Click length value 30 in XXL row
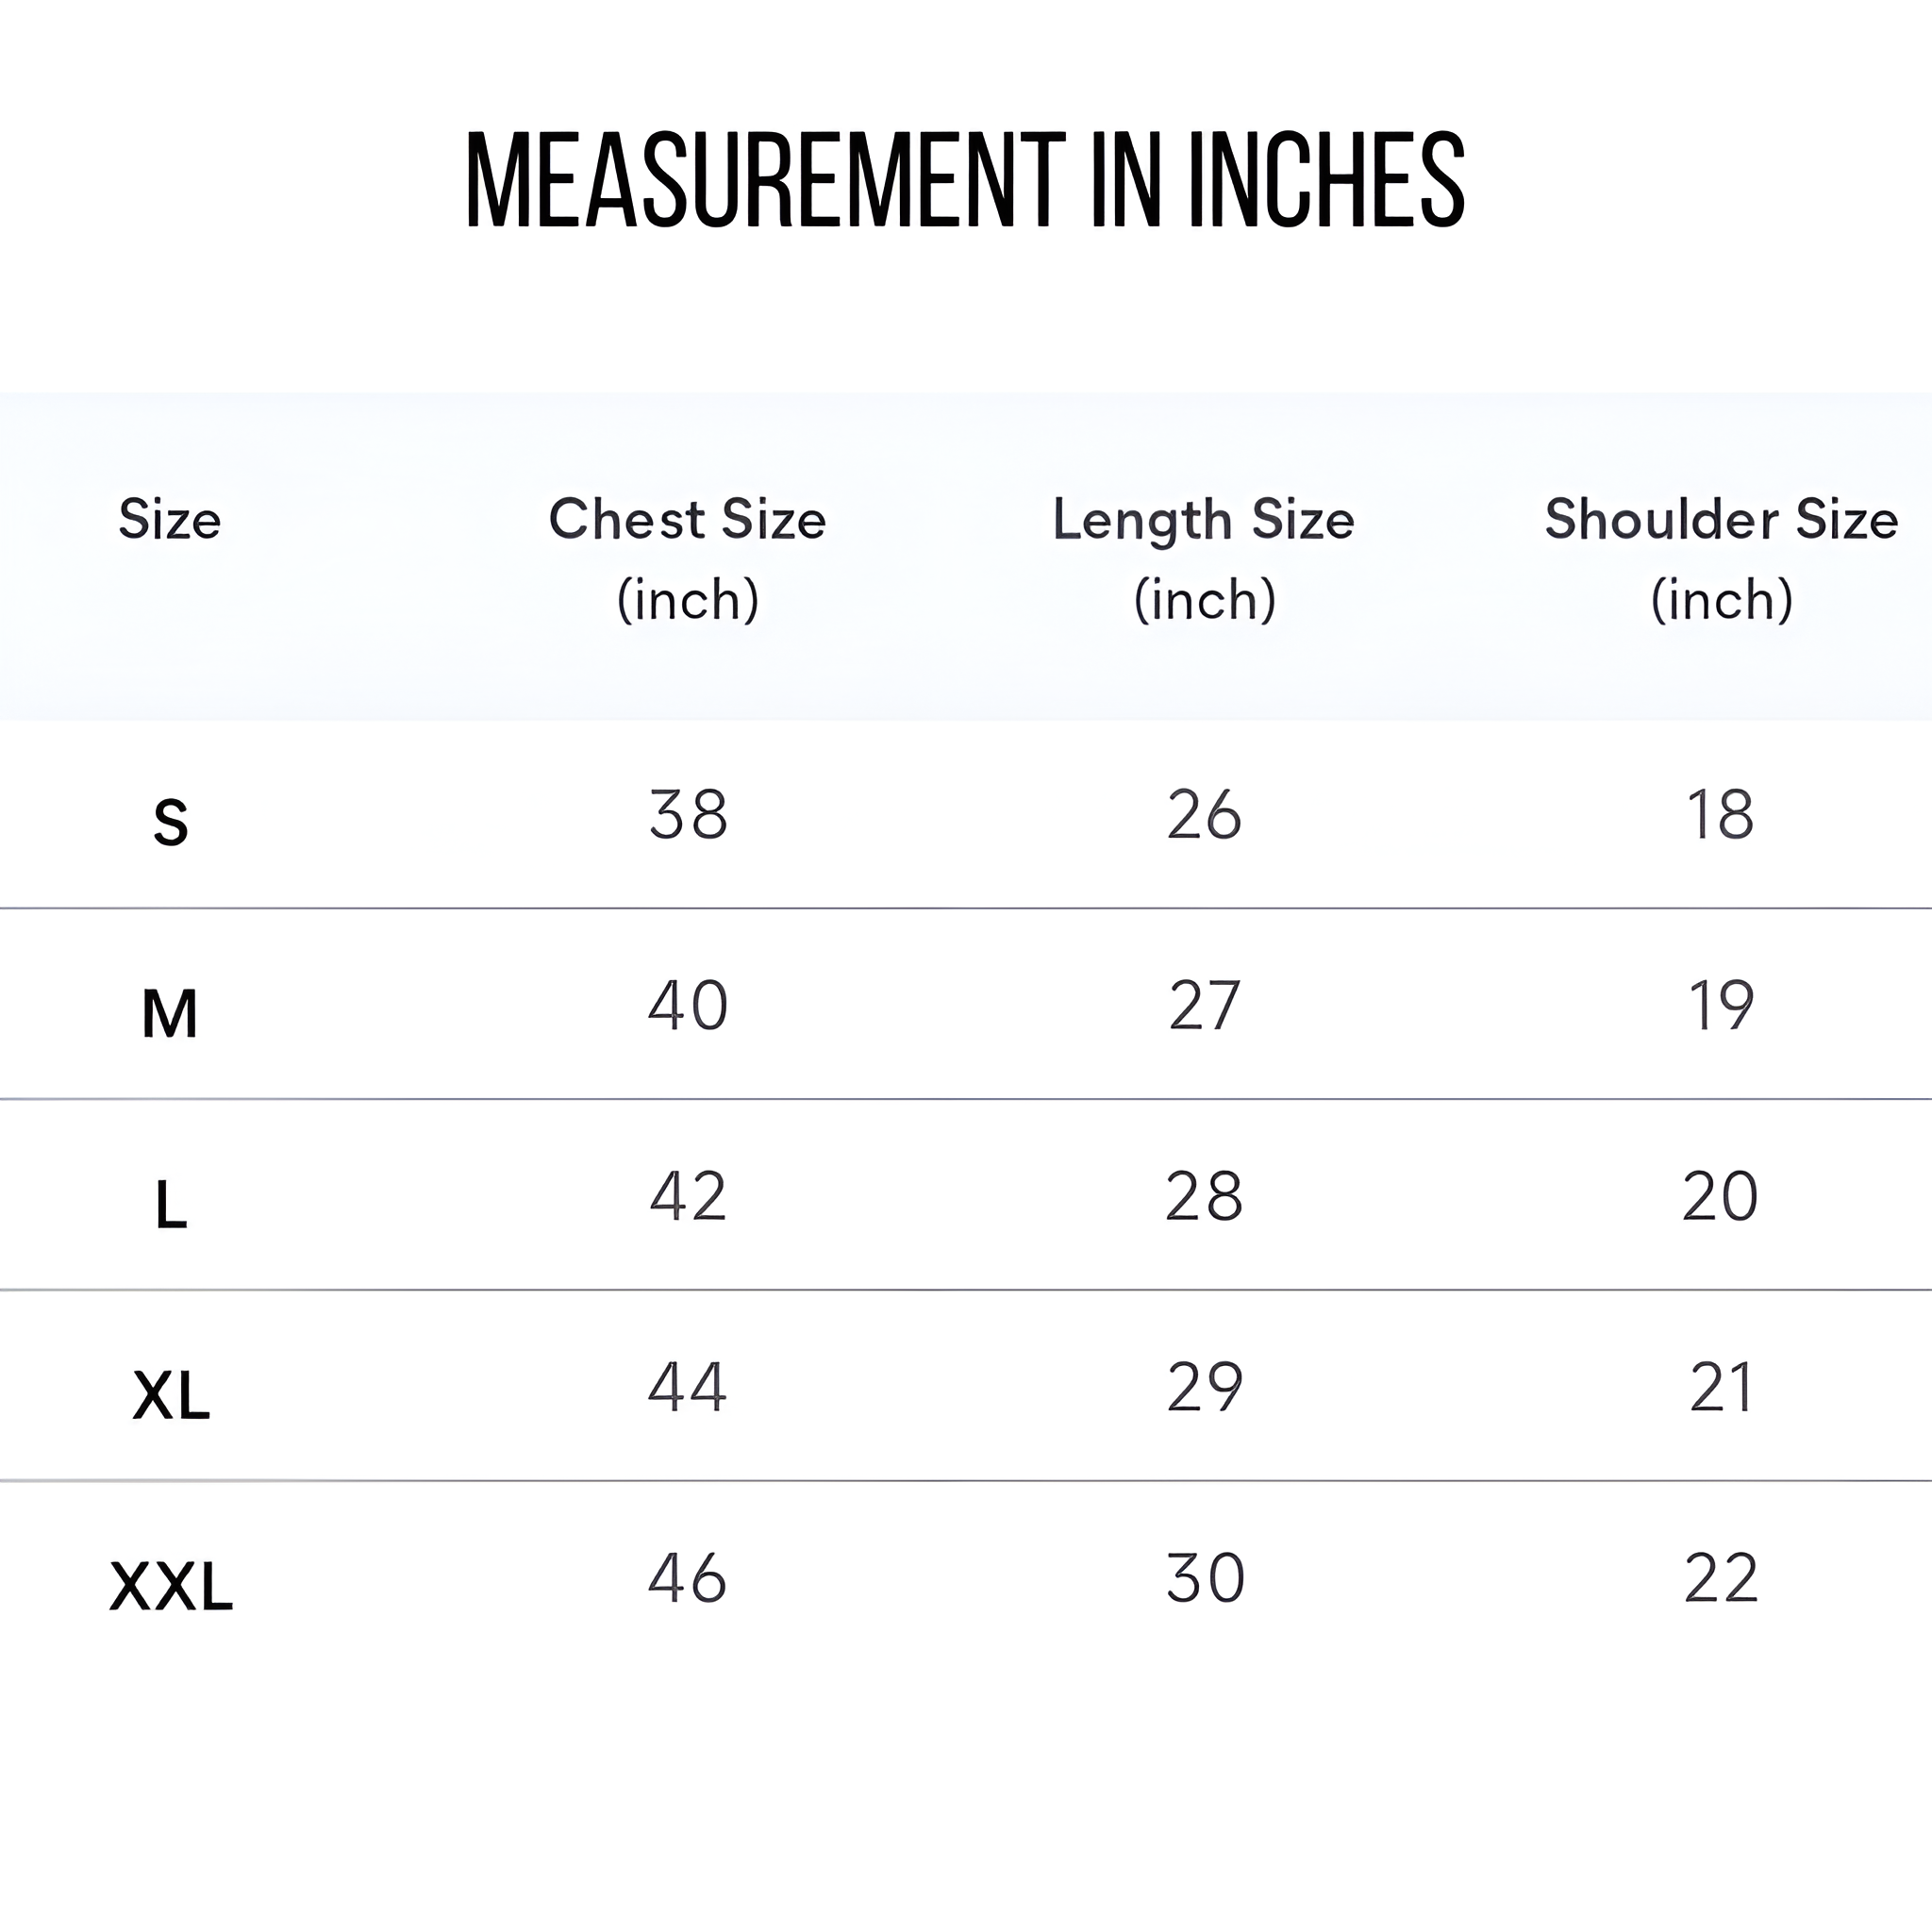 (x=1205, y=1578)
